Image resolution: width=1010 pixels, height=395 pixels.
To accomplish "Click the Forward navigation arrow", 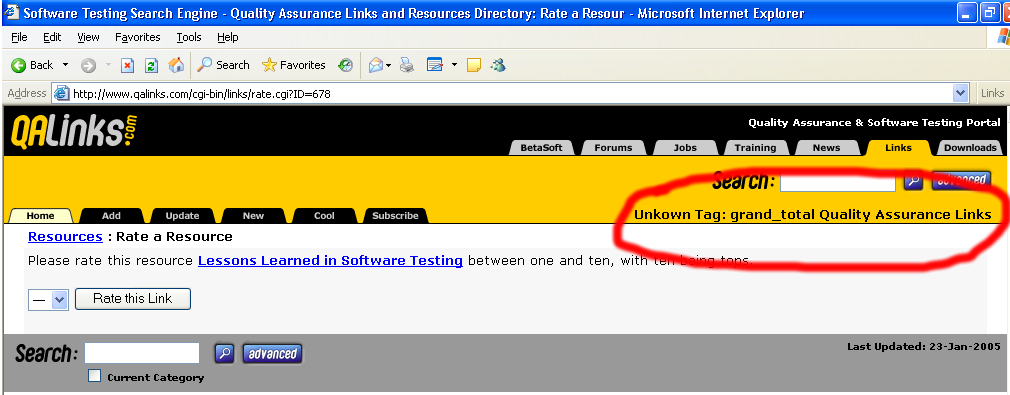I will click(88, 65).
